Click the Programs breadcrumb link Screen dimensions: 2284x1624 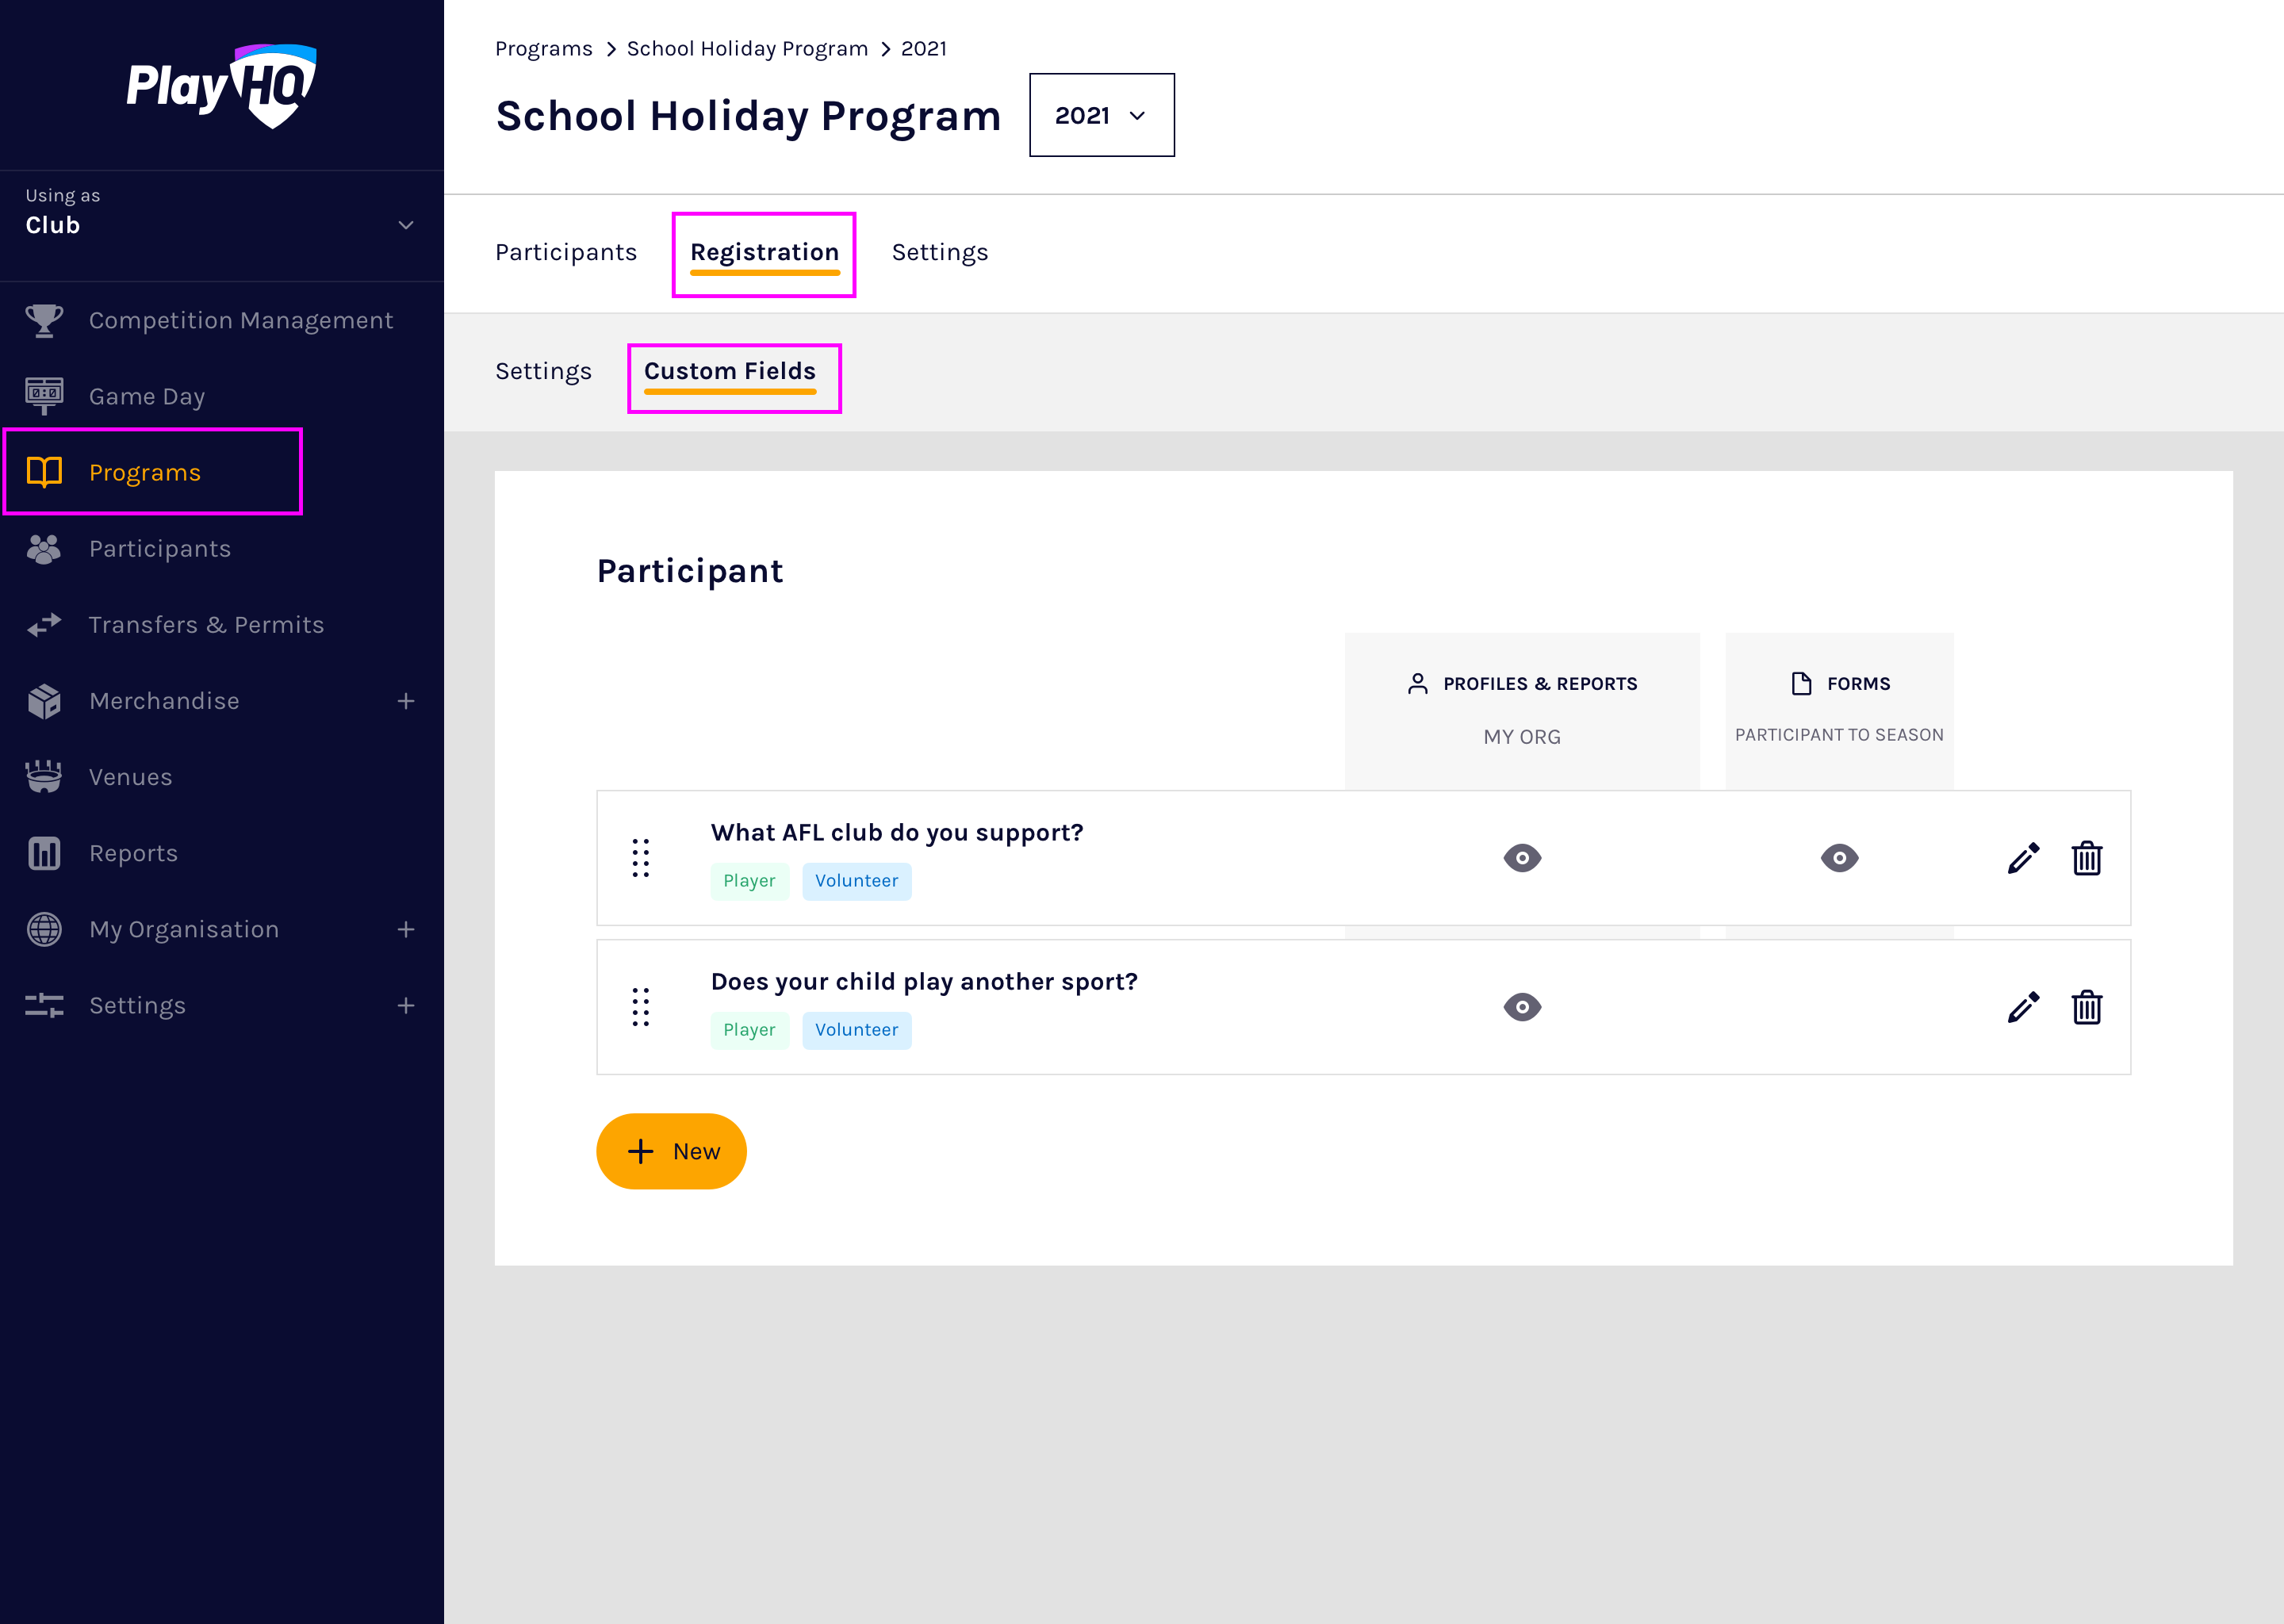coord(543,49)
